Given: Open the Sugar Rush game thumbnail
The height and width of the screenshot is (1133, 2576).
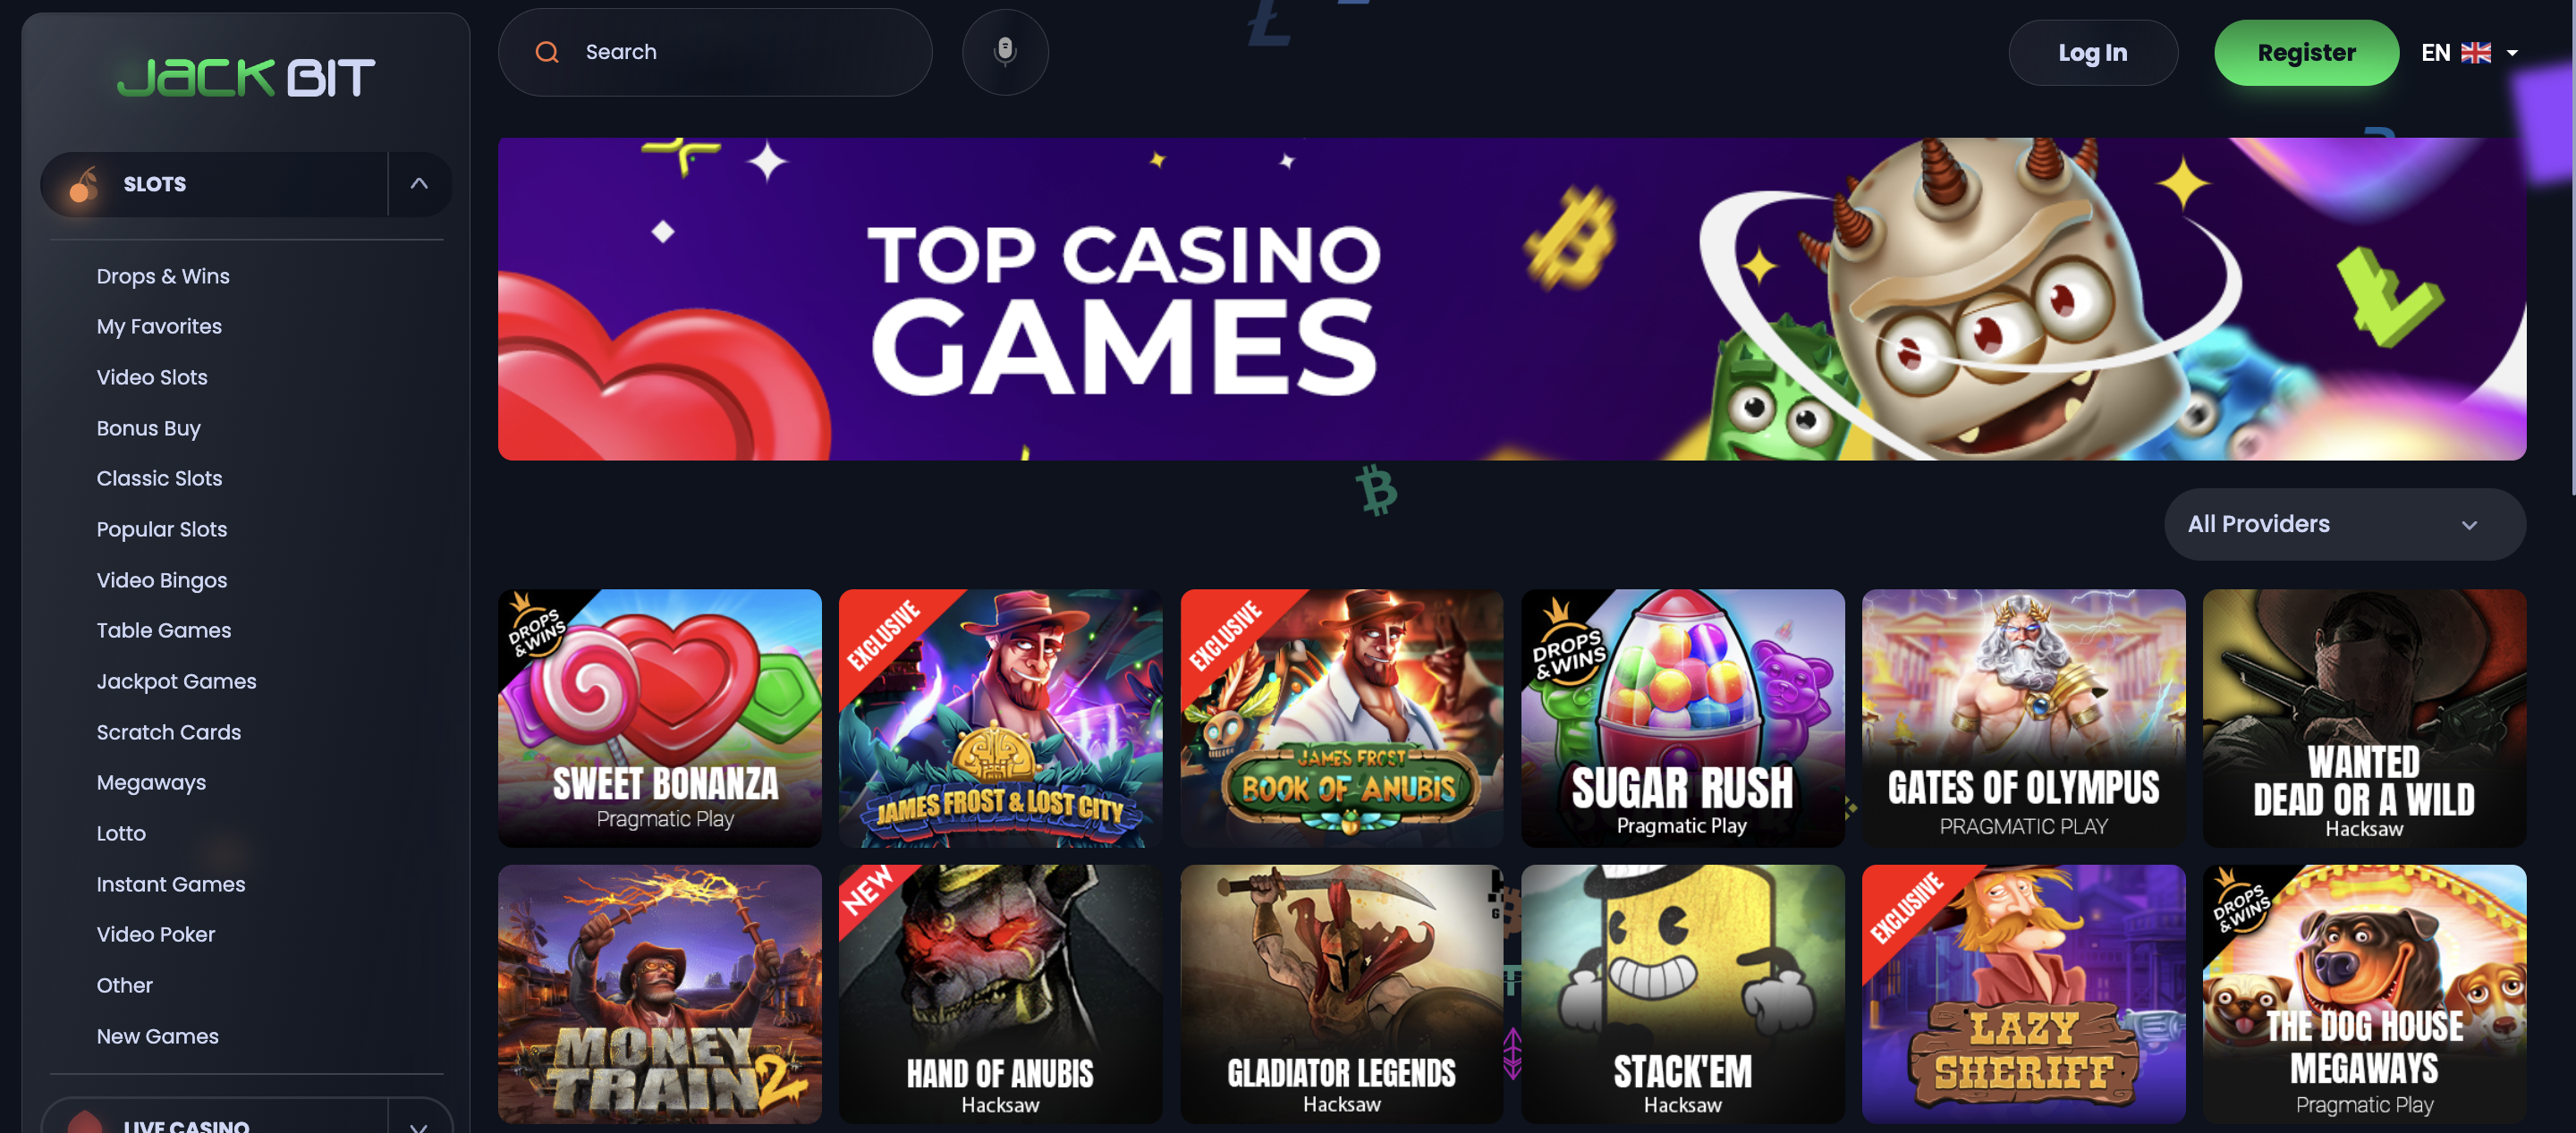Looking at the screenshot, I should pyautogui.click(x=1682, y=717).
